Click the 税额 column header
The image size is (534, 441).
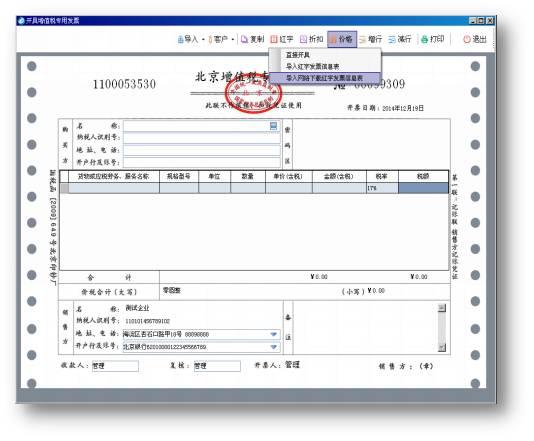[x=423, y=176]
